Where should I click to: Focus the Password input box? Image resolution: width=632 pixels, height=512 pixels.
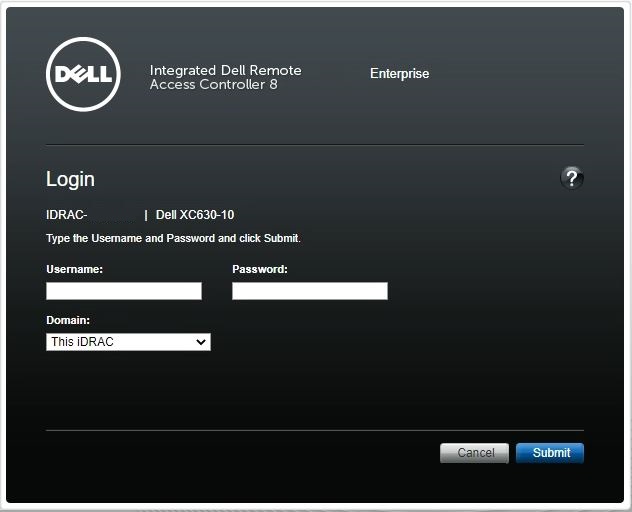309,291
